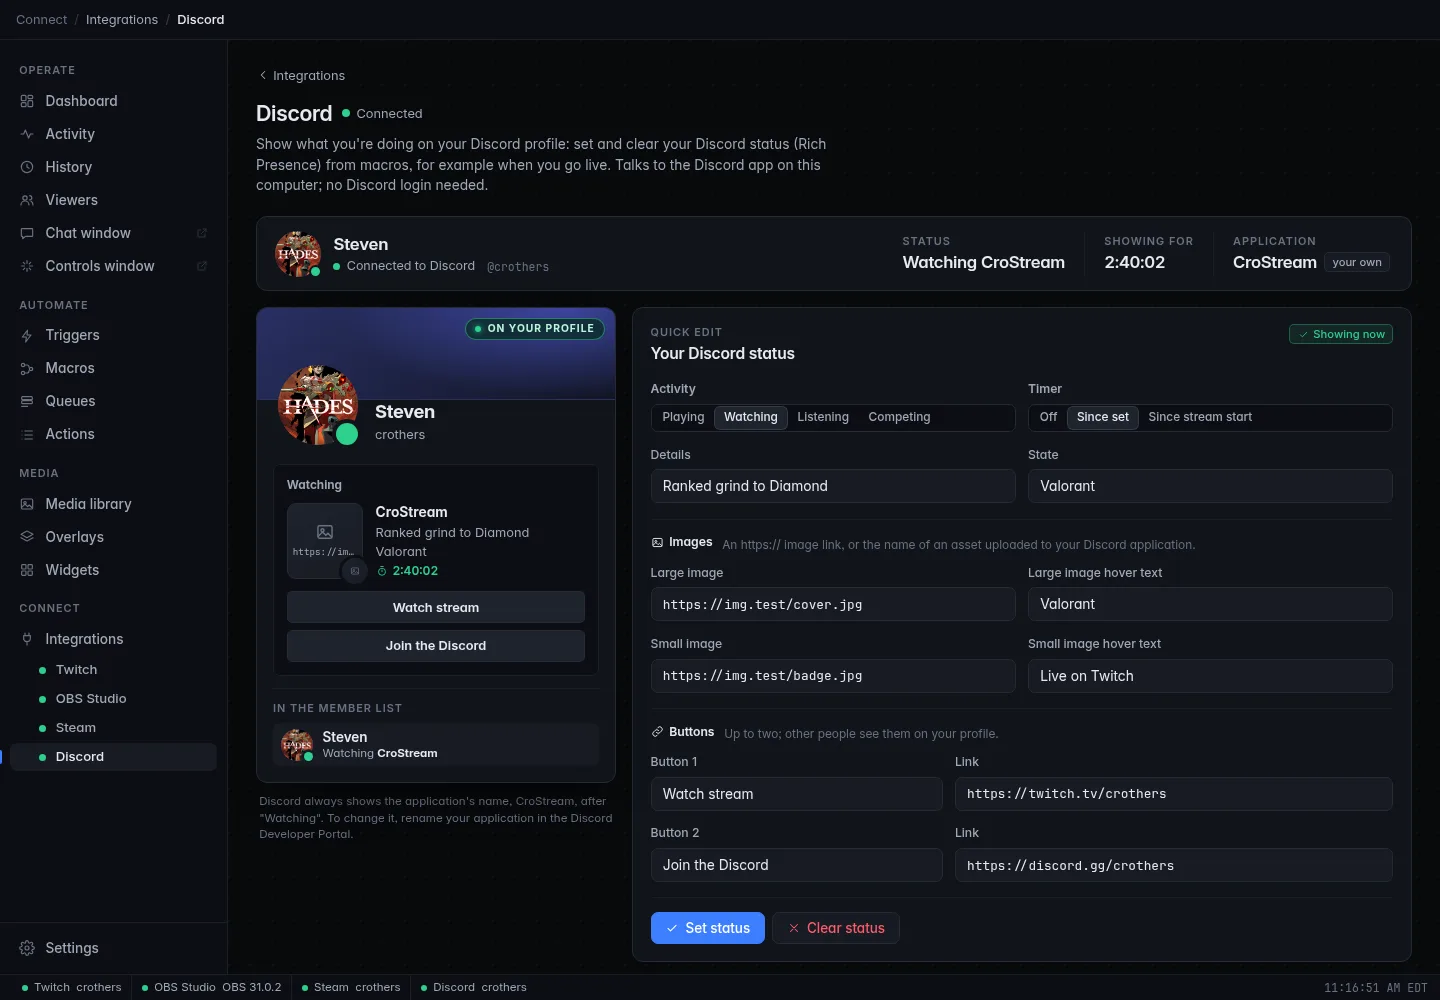Click the Settings gear icon
The height and width of the screenshot is (1000, 1440).
[x=27, y=948]
